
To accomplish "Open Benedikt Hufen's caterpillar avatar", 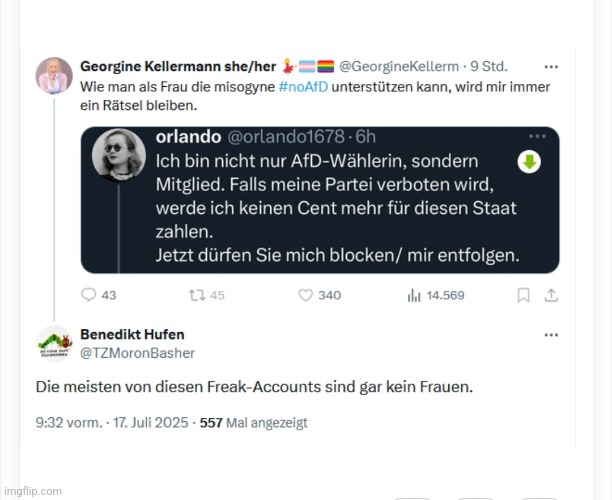I will point(55,344).
